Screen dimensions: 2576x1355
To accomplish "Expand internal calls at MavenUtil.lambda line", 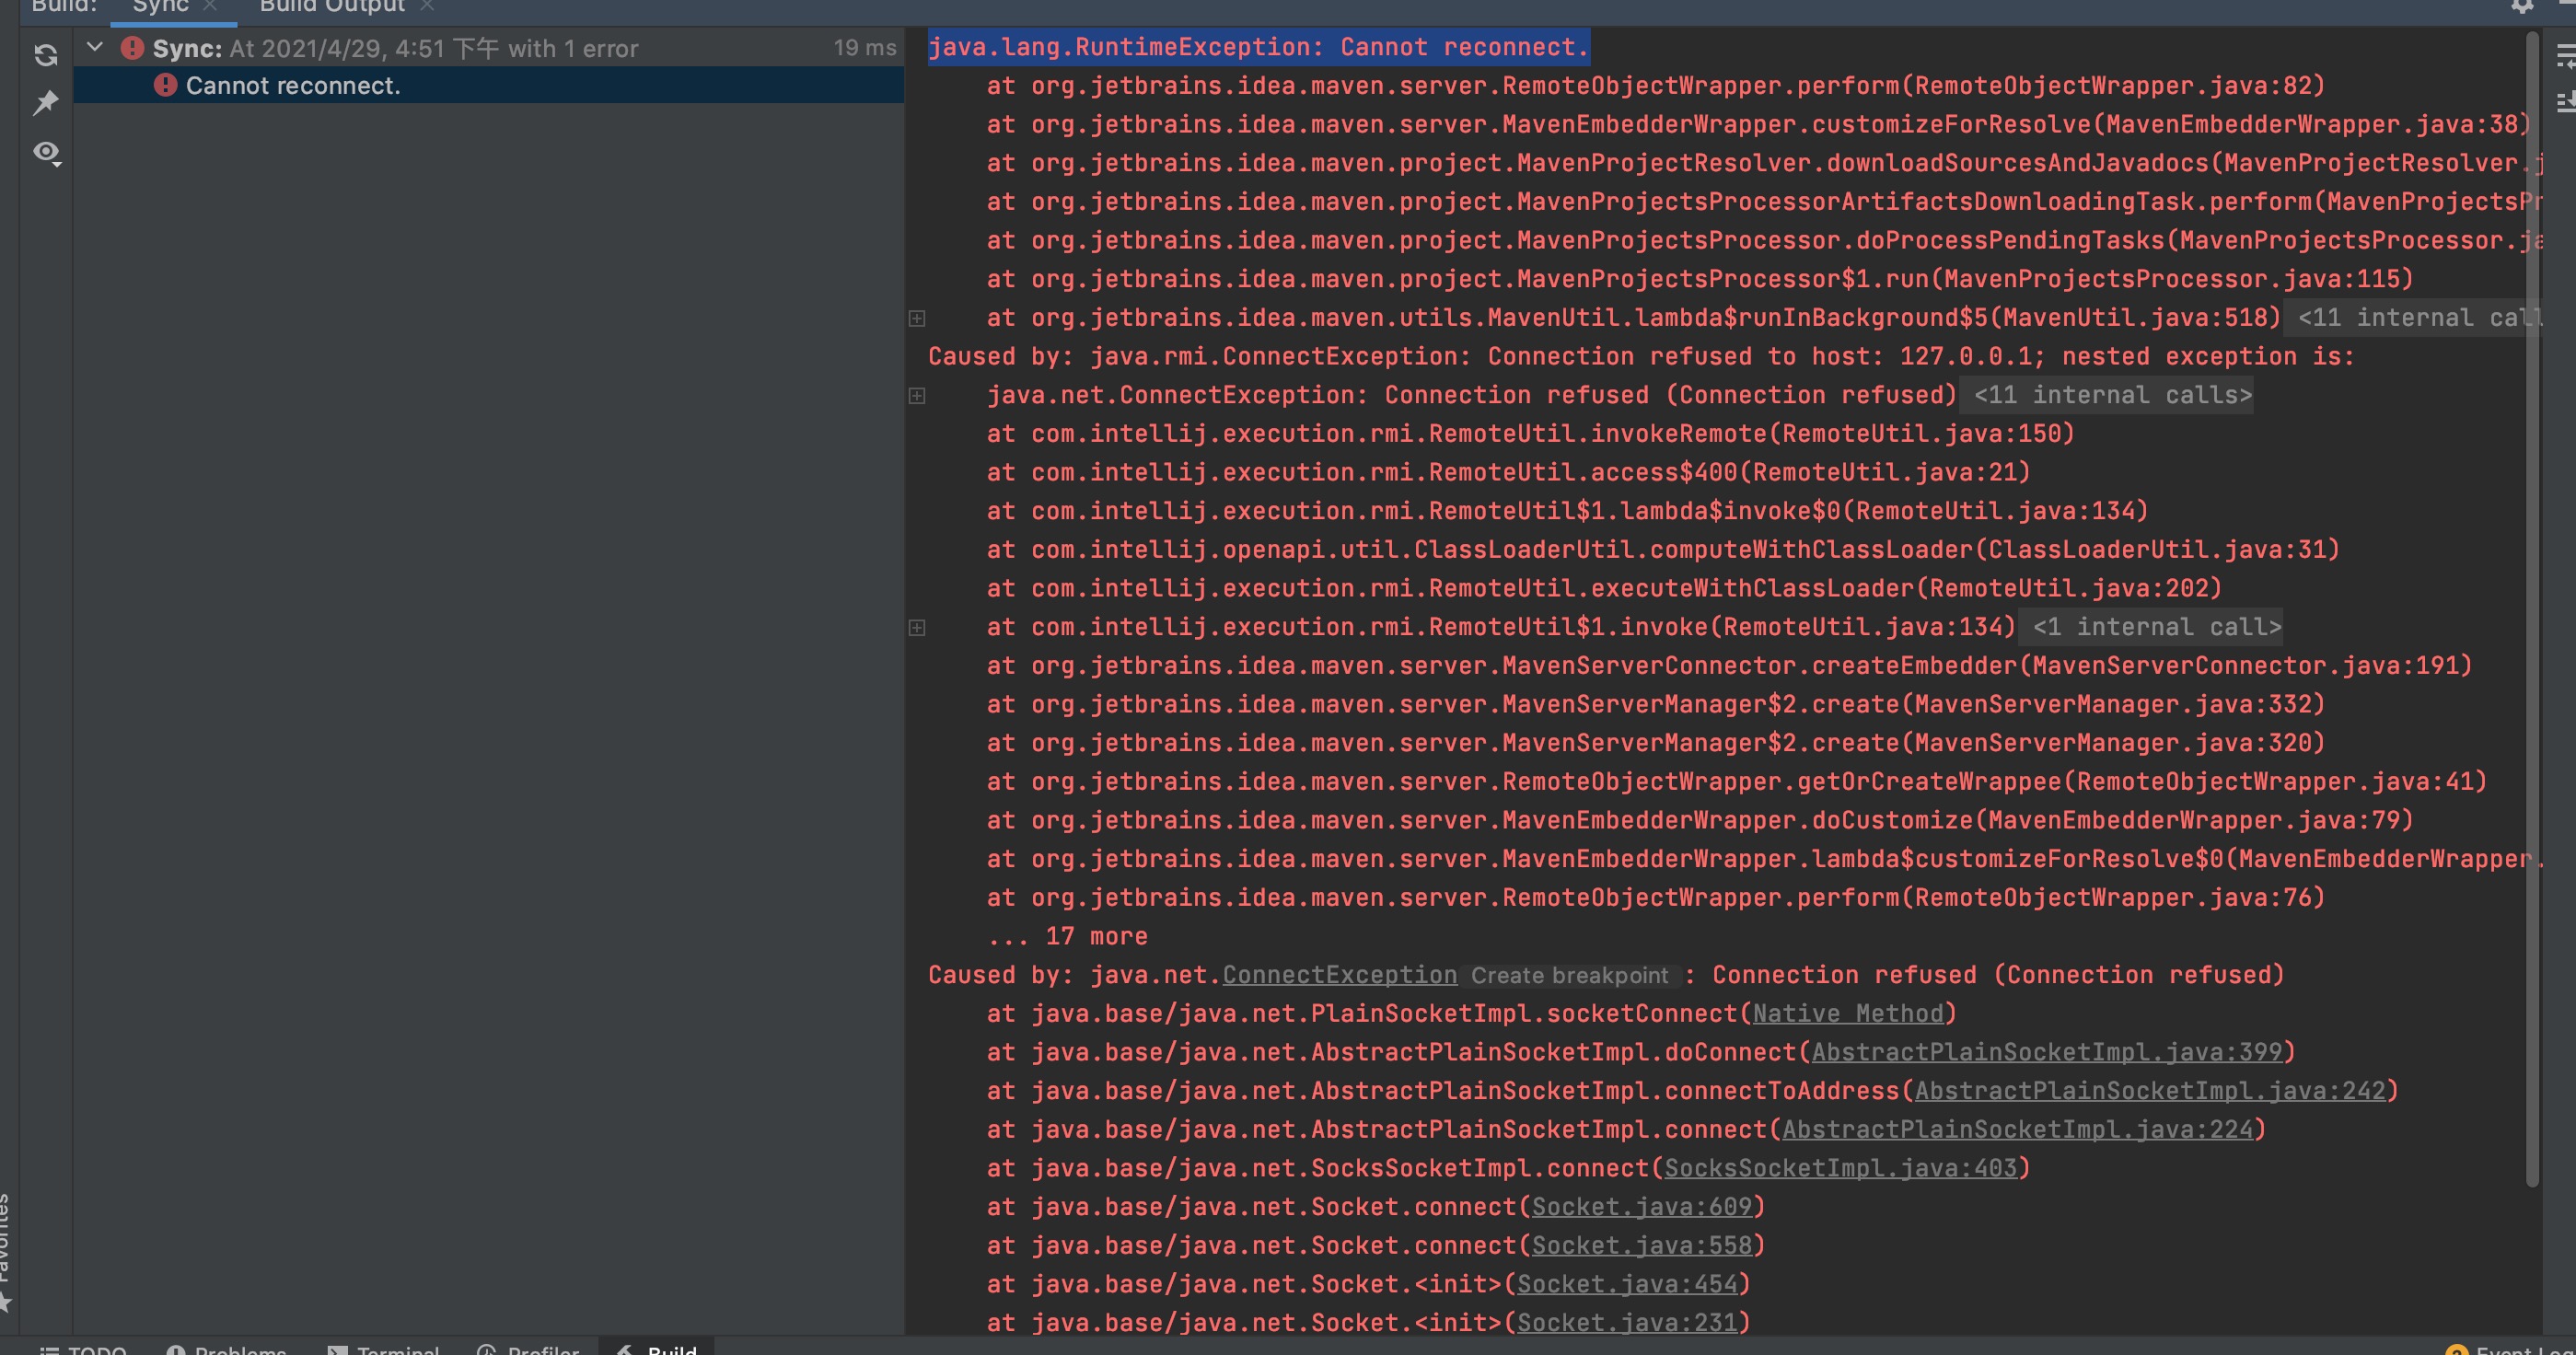I will (x=917, y=318).
